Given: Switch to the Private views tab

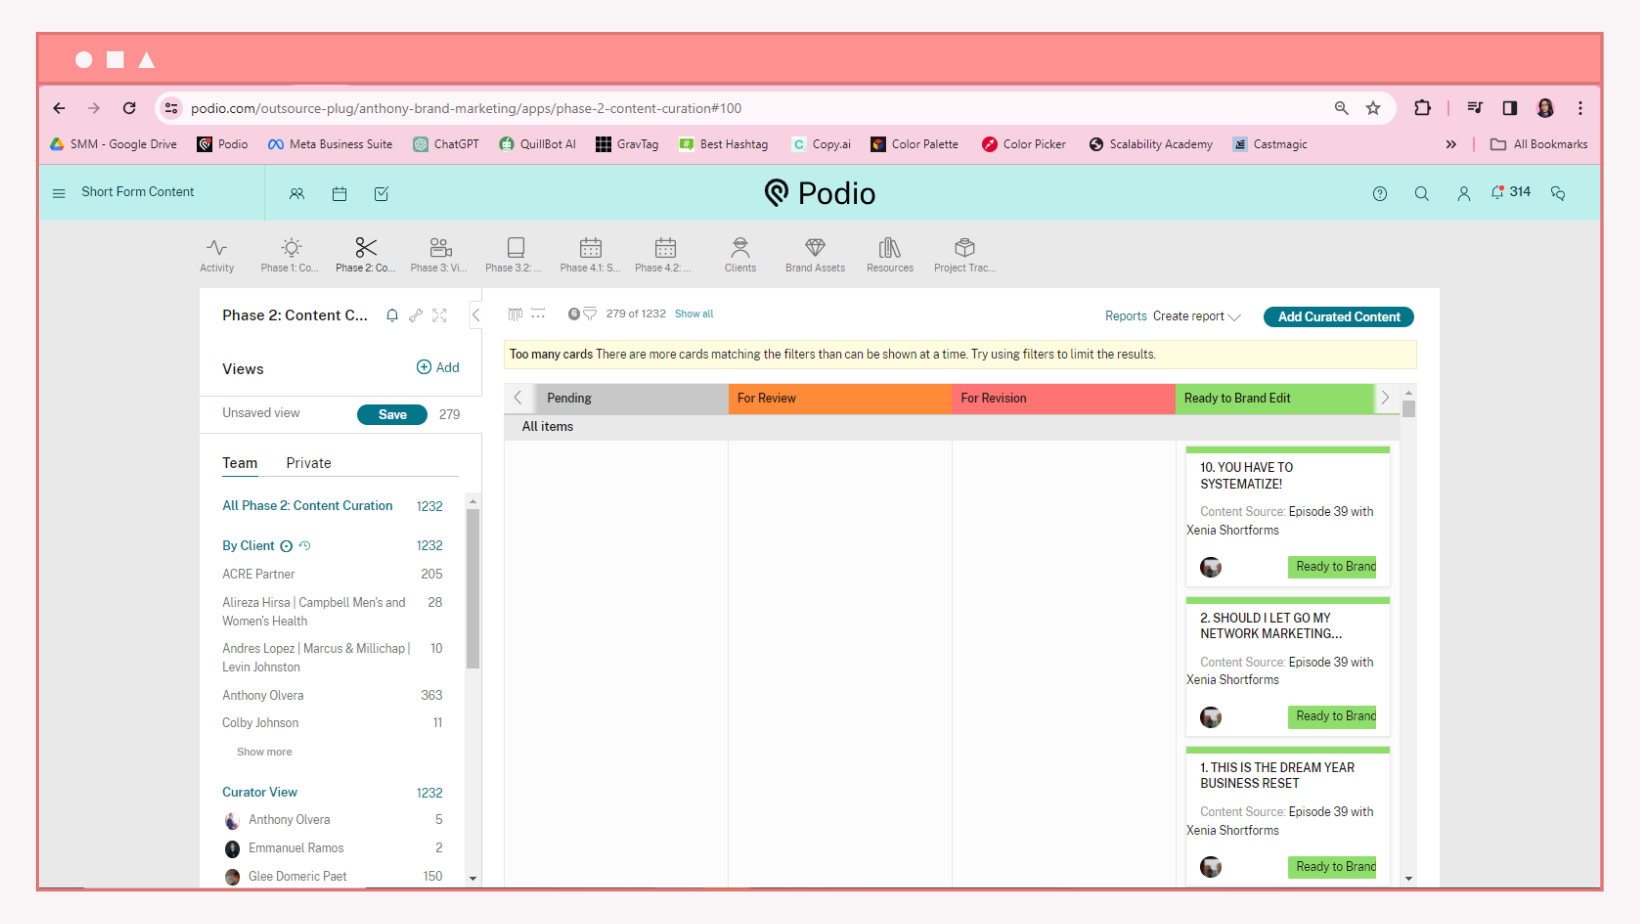Looking at the screenshot, I should coord(308,463).
